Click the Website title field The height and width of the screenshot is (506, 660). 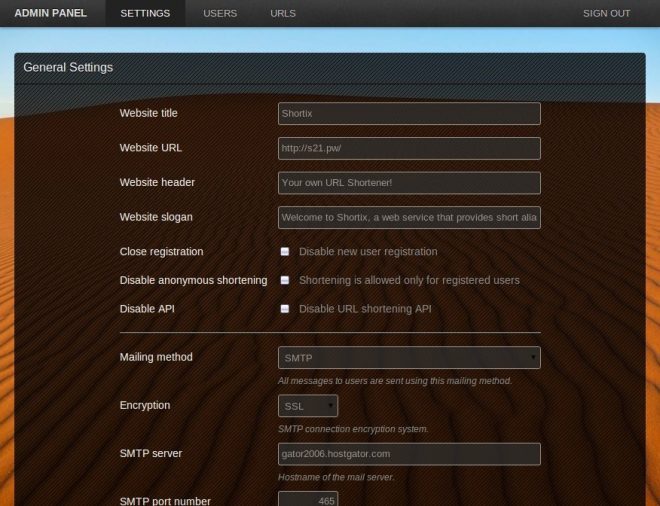[409, 114]
